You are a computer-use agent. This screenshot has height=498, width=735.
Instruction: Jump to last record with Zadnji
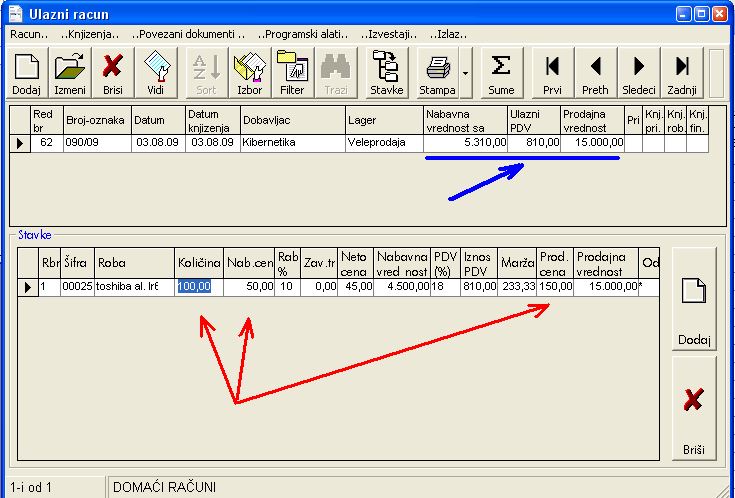pyautogui.click(x=681, y=73)
